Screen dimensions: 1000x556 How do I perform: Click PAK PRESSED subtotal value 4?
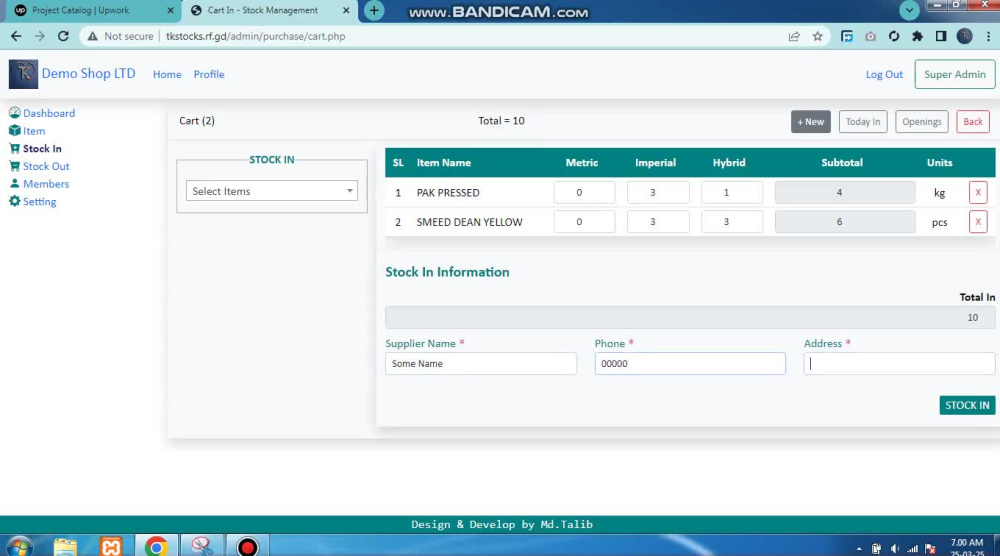[x=845, y=193]
